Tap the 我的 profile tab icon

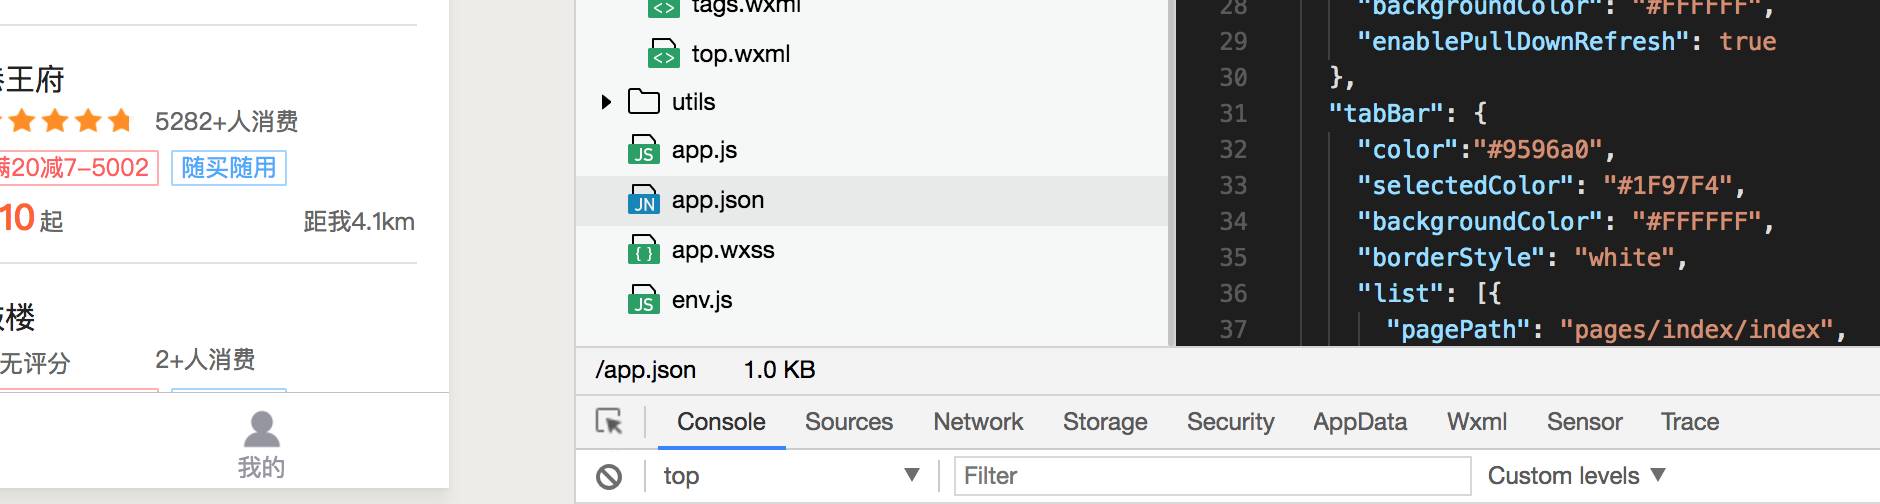pyautogui.click(x=262, y=430)
